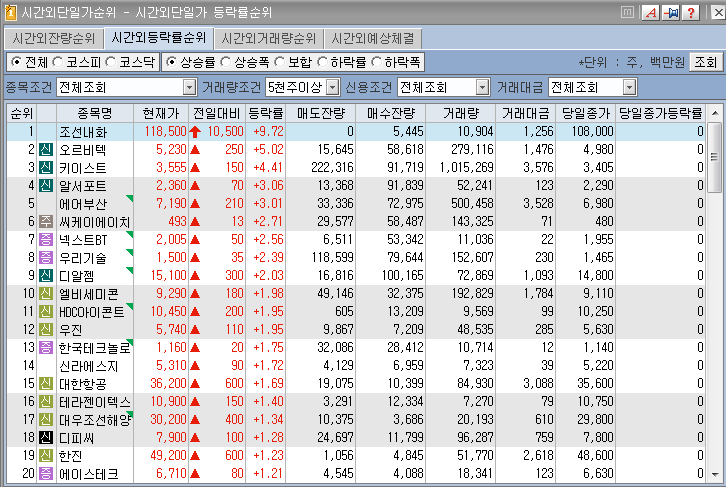The image size is (726, 487).
Task: Close the window with X button
Action: point(718,12)
